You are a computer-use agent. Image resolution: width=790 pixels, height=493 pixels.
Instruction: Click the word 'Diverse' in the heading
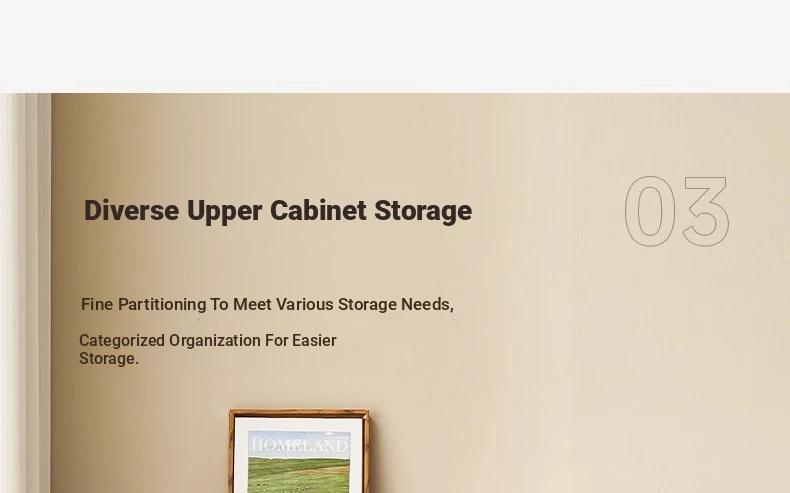click(131, 210)
